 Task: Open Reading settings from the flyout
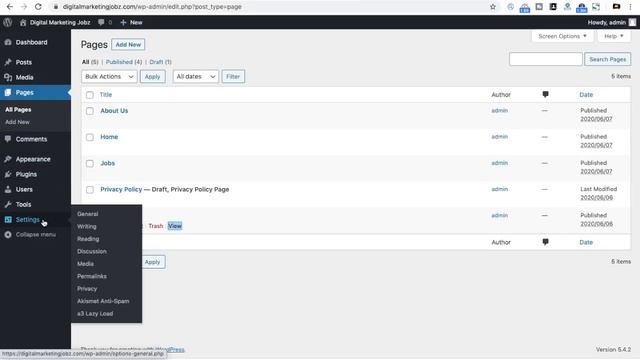pos(88,239)
